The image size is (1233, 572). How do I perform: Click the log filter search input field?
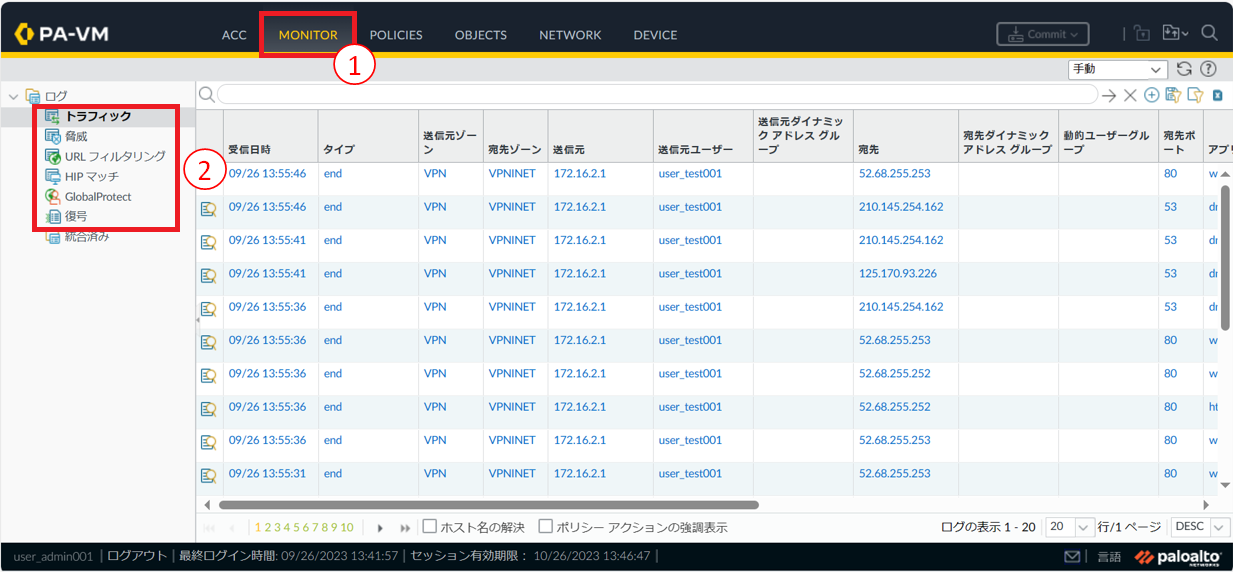[x=656, y=95]
